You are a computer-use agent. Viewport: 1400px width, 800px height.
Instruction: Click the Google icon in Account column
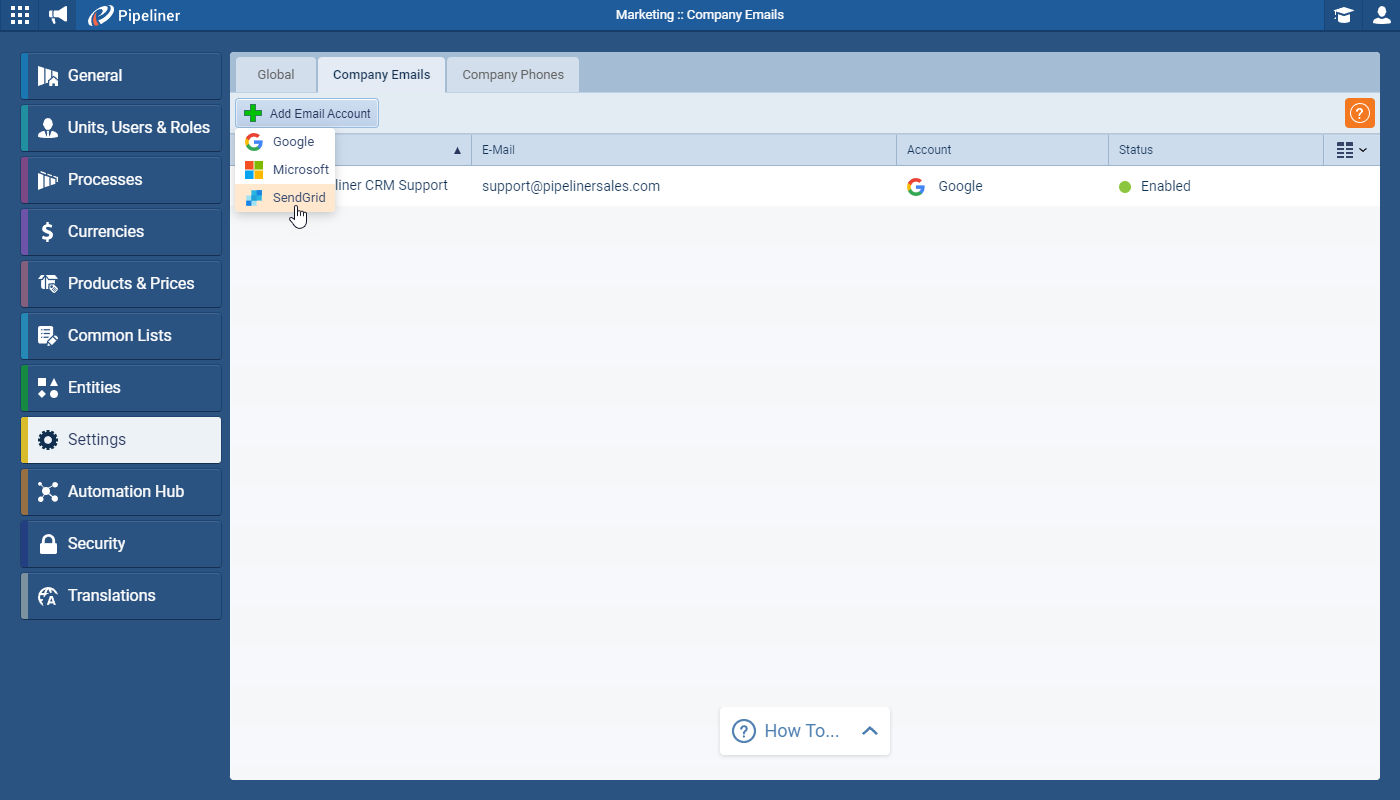coord(915,187)
